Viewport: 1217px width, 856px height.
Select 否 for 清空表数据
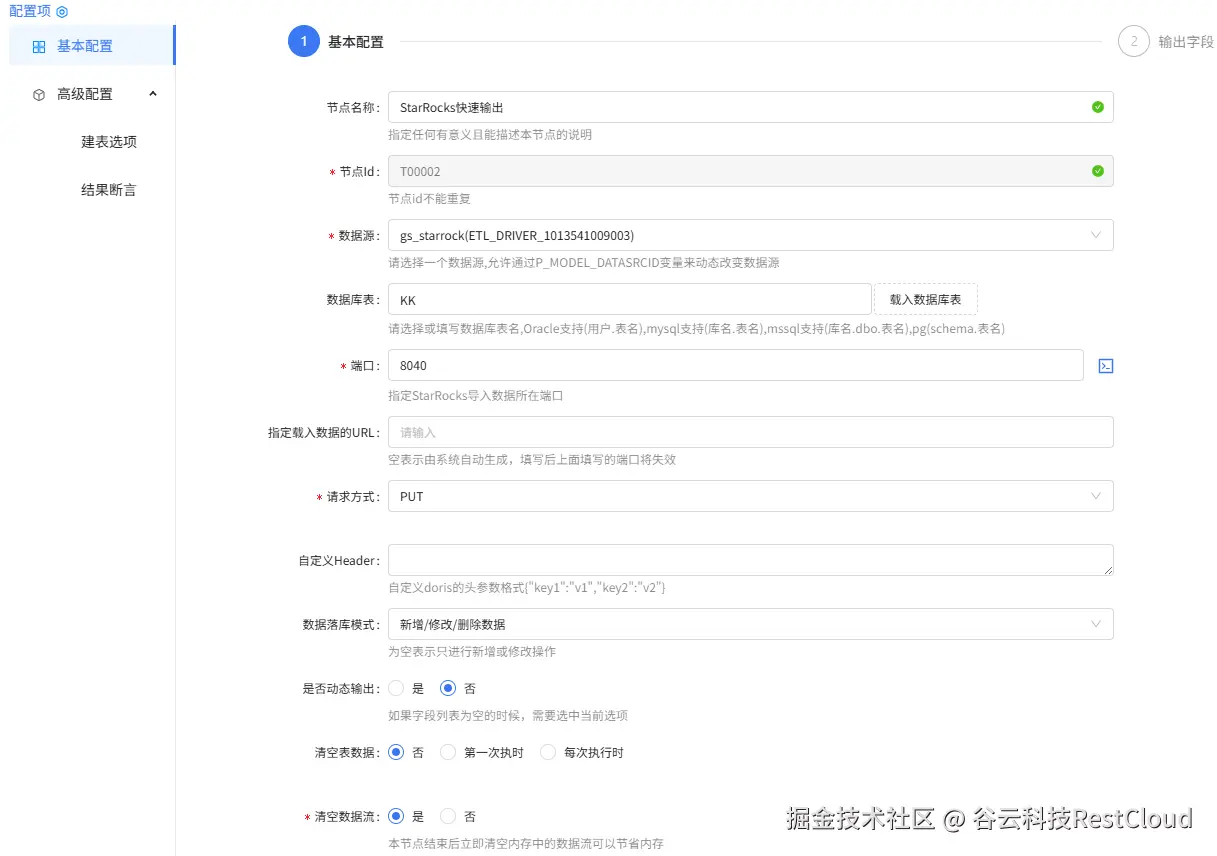point(397,752)
